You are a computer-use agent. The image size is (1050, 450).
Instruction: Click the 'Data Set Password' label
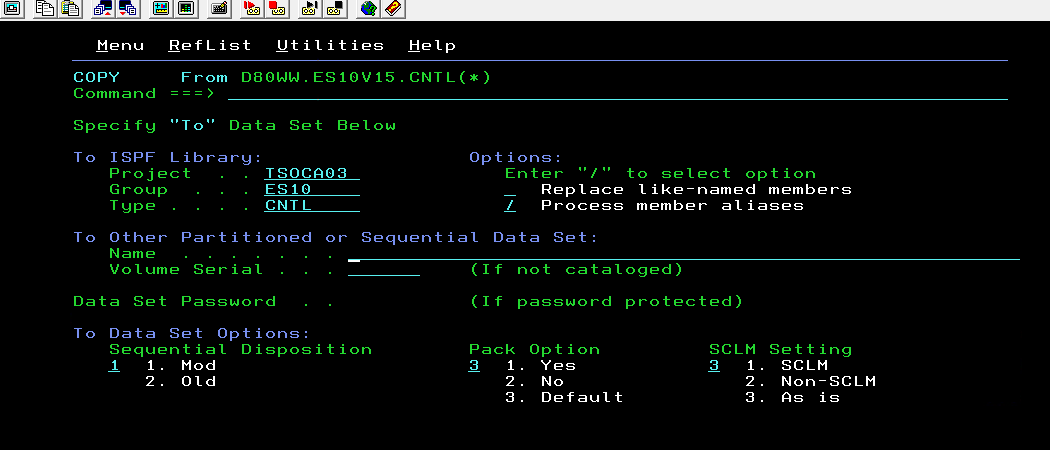(x=175, y=302)
